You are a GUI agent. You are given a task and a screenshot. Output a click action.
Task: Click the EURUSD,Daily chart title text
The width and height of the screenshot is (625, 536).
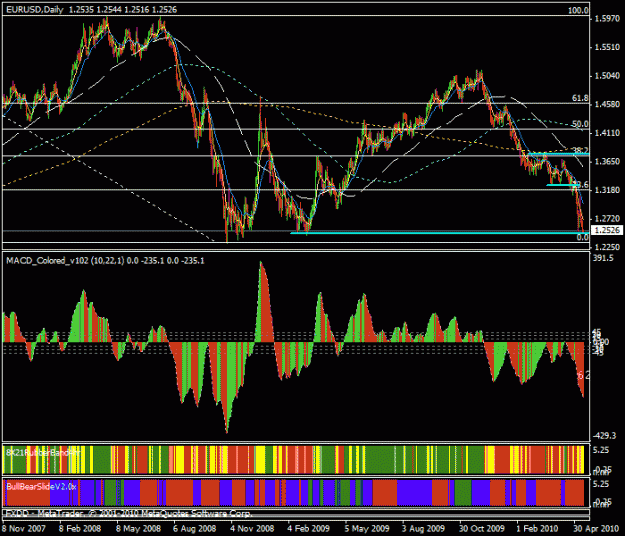click(x=35, y=10)
